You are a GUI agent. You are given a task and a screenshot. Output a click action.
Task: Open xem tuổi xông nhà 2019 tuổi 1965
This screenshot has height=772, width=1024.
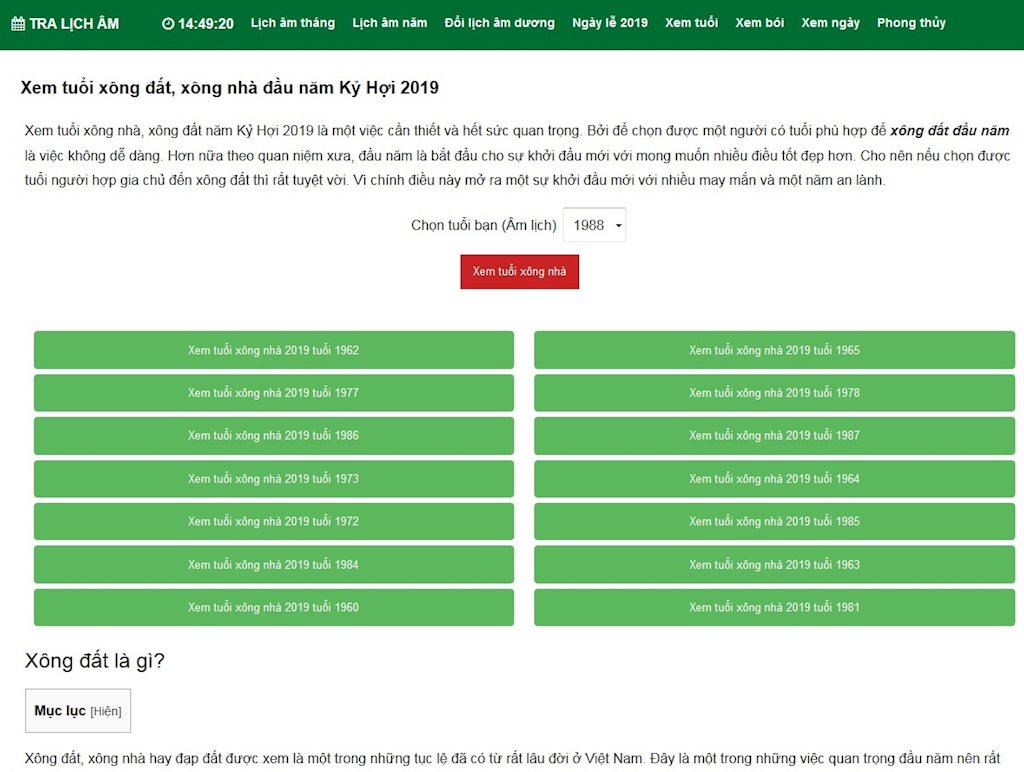(773, 350)
